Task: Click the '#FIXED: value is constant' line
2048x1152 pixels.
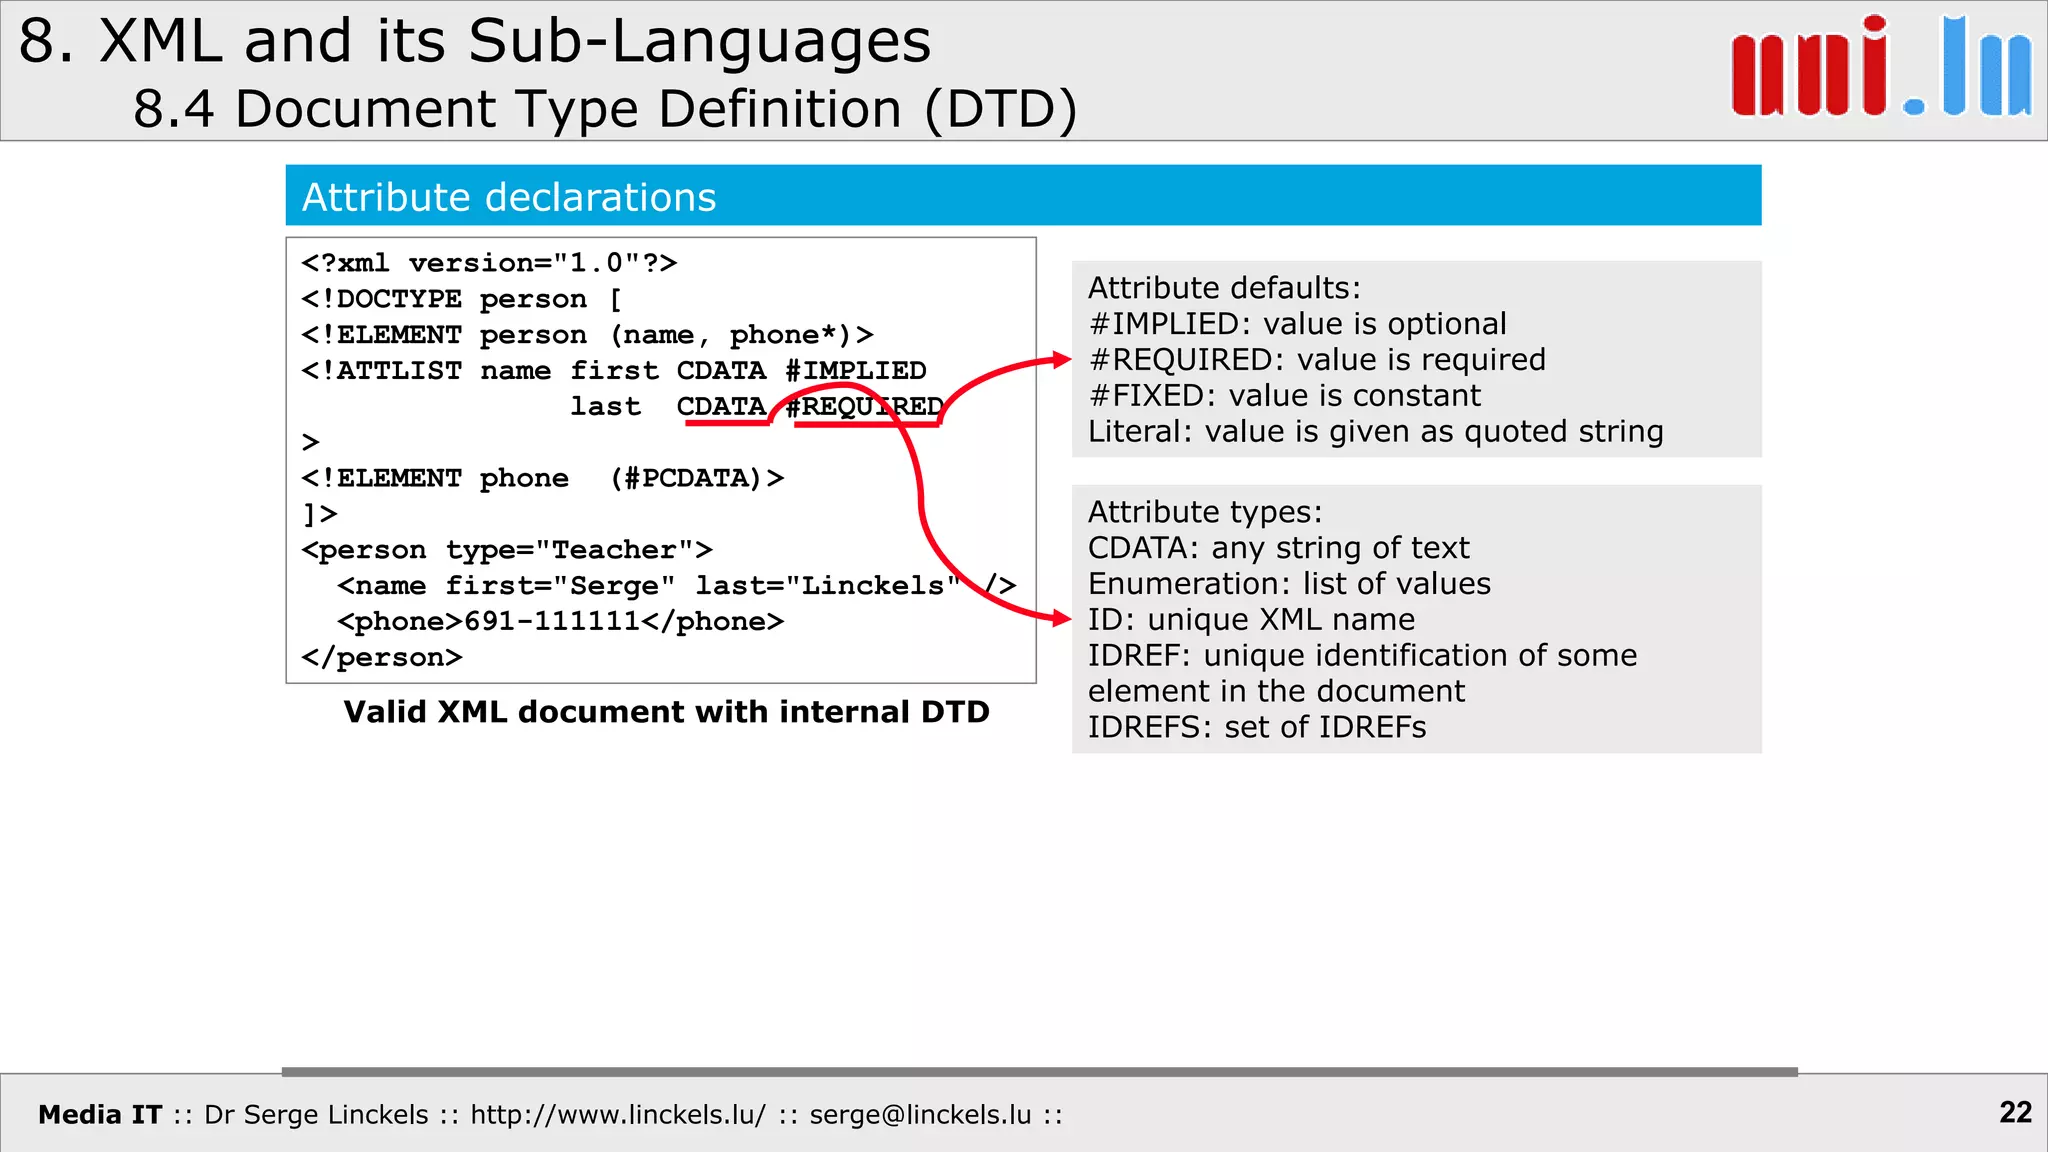Action: tap(1284, 396)
